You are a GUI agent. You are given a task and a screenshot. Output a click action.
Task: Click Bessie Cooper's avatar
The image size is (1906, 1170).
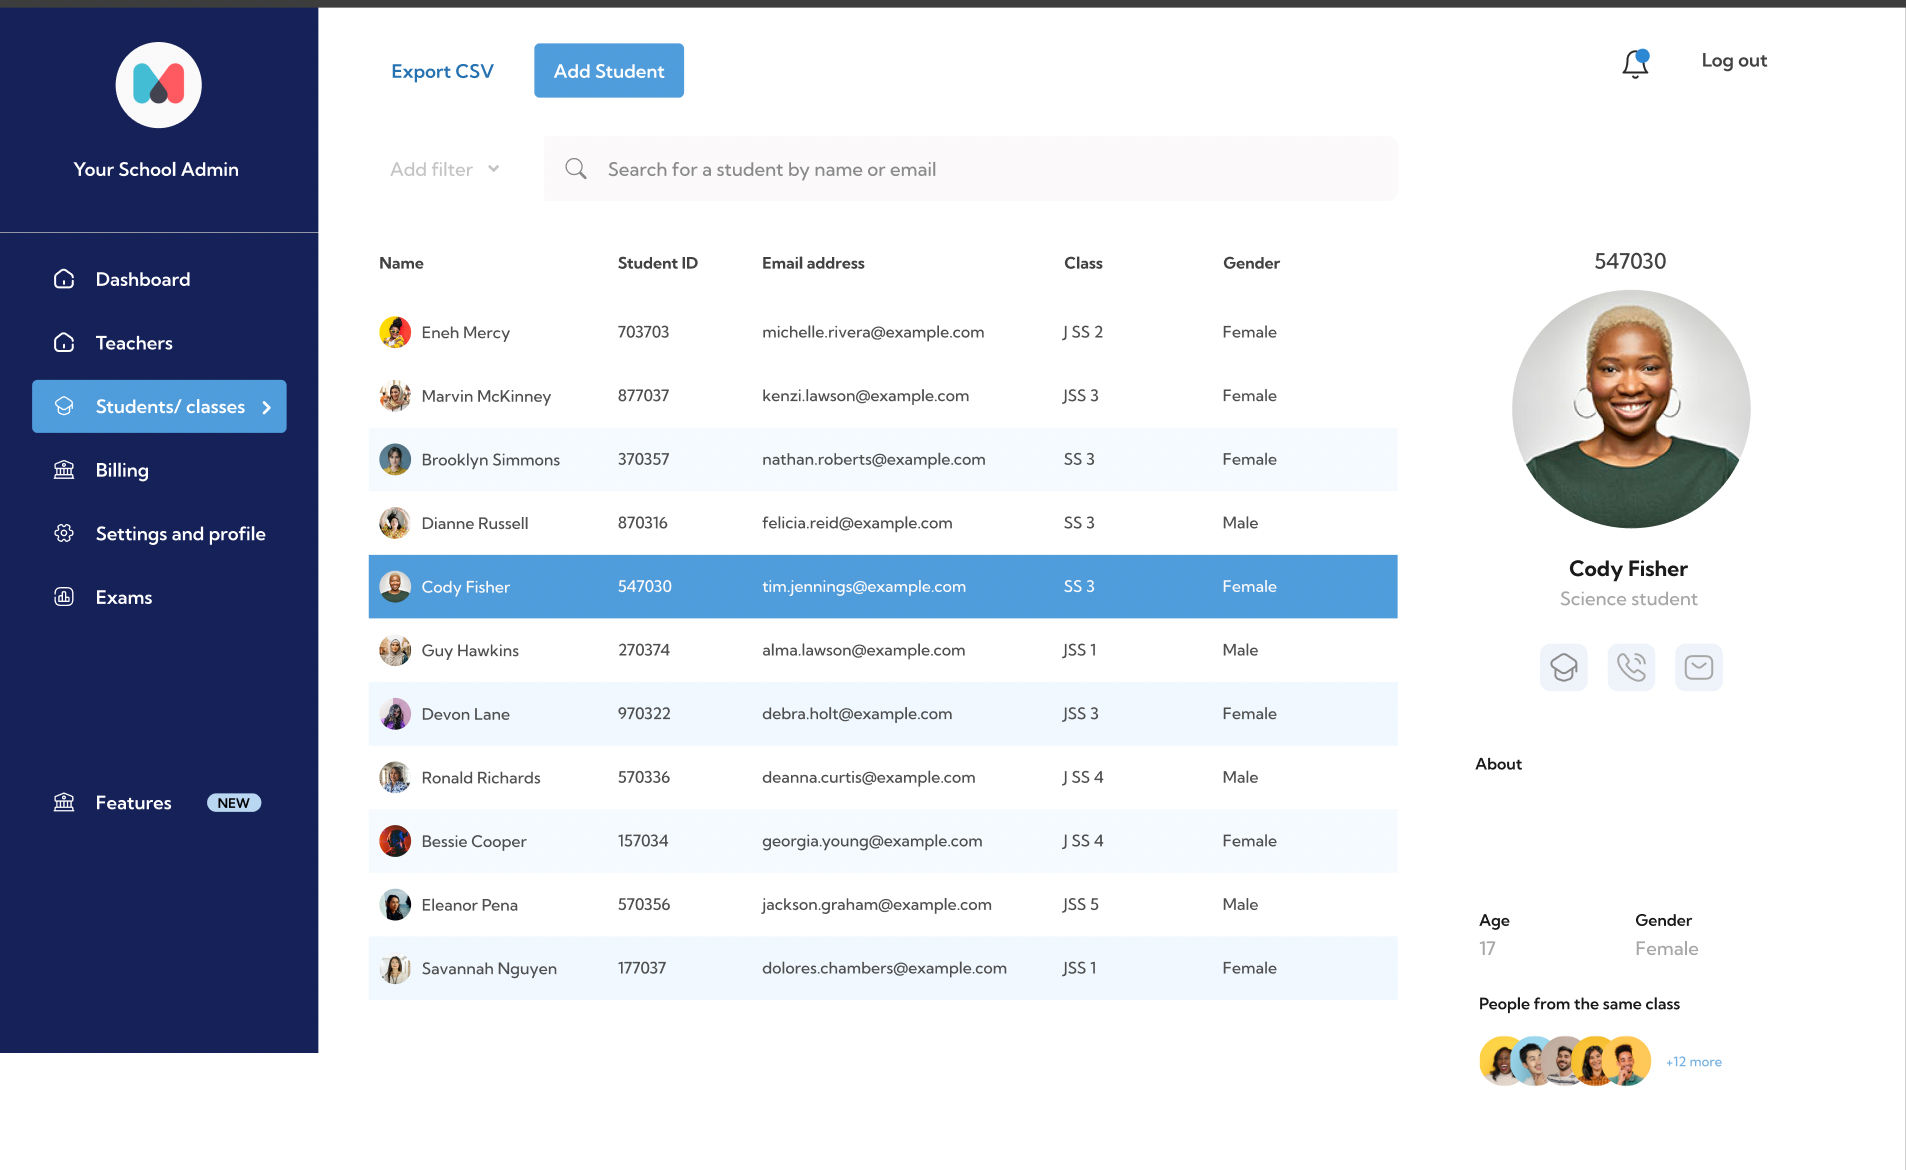395,841
